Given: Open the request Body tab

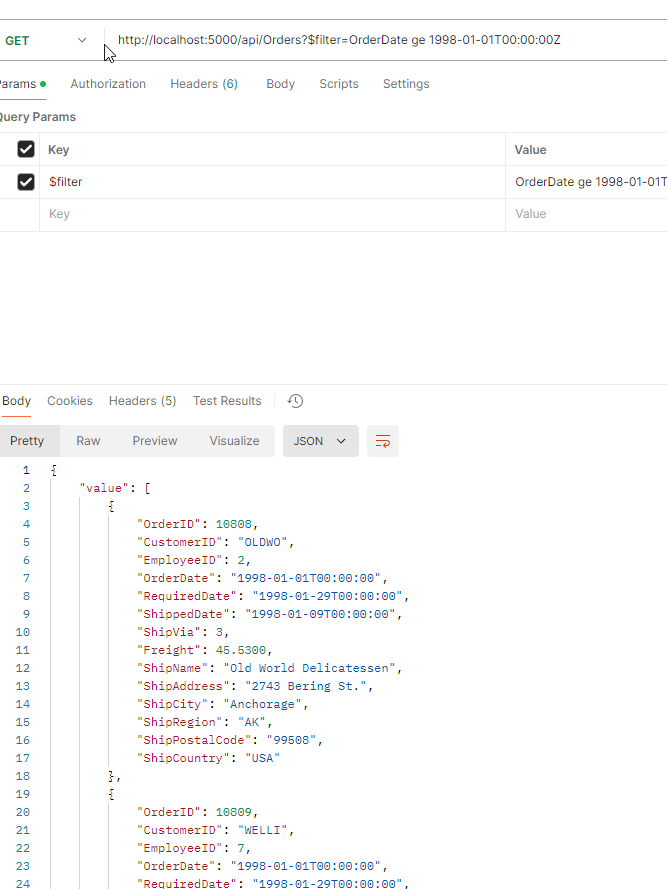Looking at the screenshot, I should pos(280,84).
